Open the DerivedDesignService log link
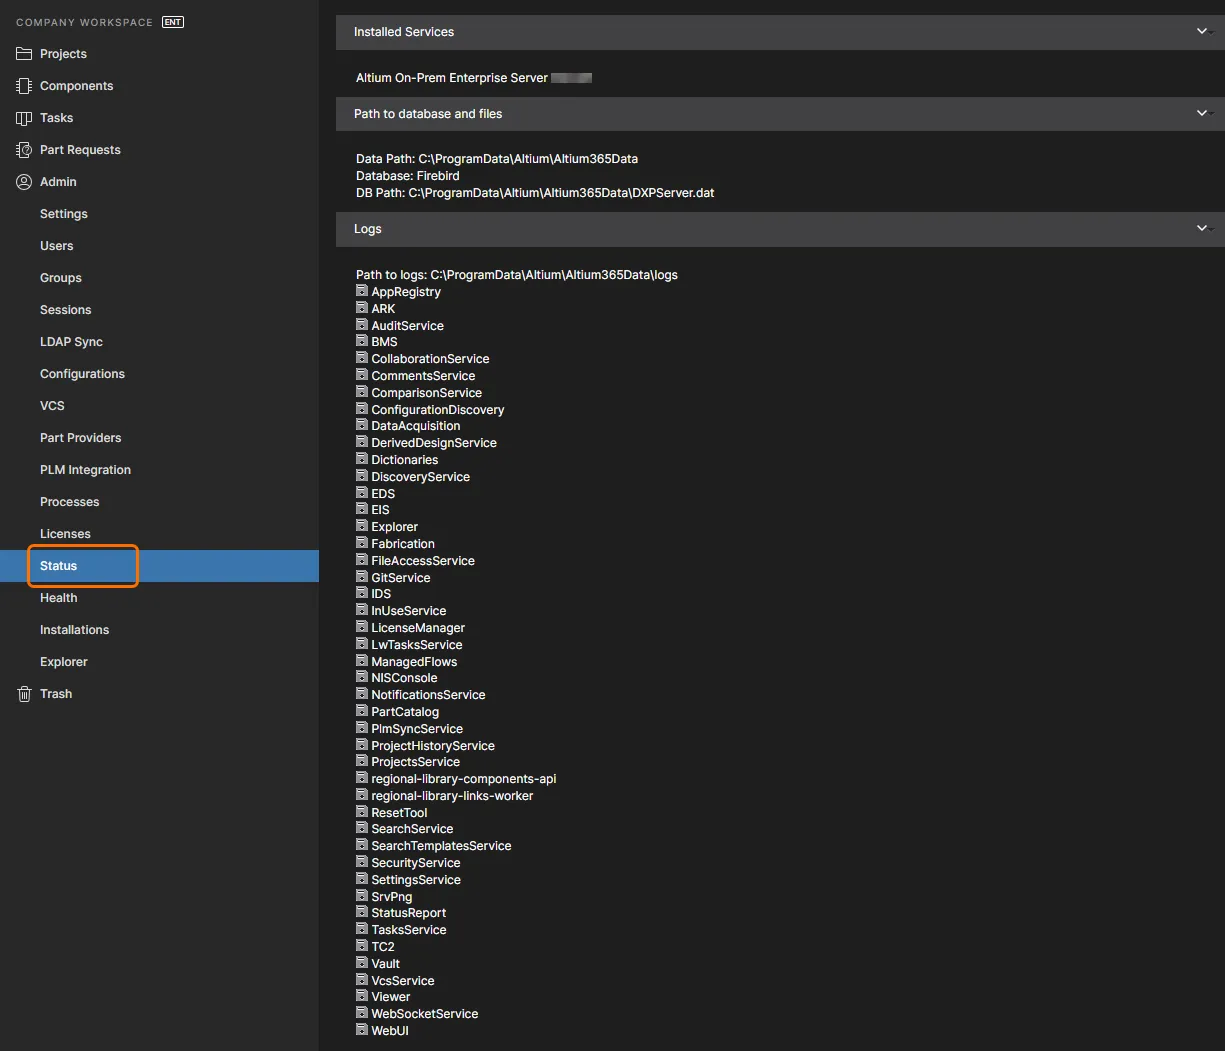This screenshot has width=1225, height=1051. coord(434,443)
